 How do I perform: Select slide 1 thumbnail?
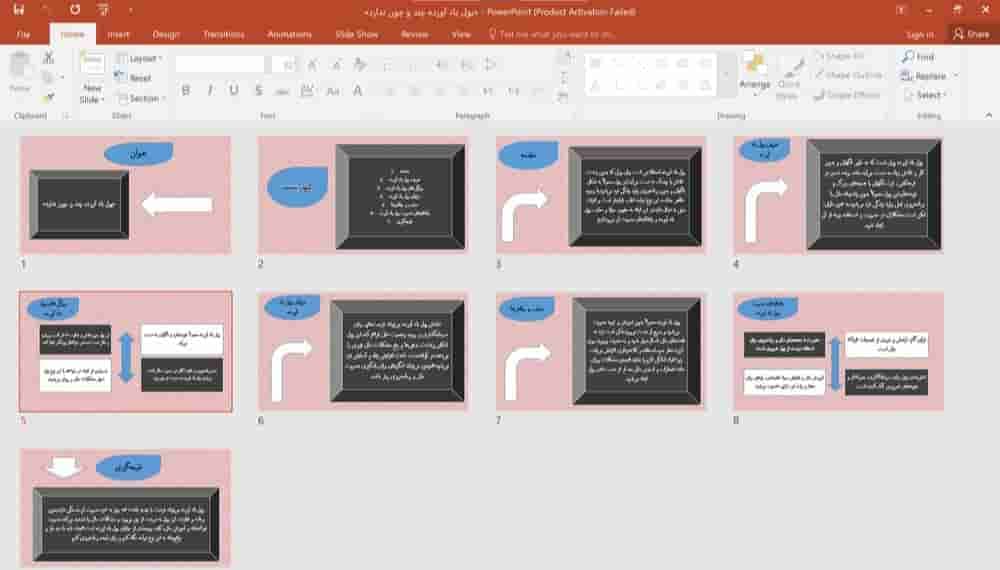[x=126, y=195]
